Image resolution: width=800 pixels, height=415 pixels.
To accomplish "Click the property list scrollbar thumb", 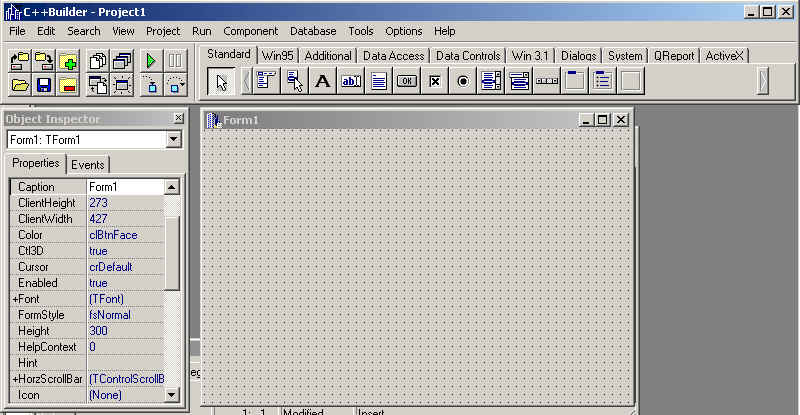I will [172, 253].
